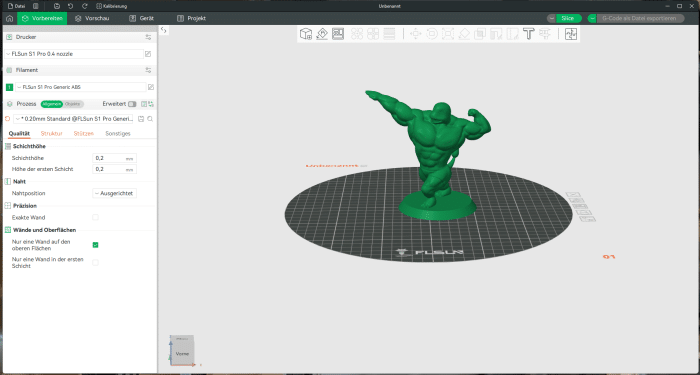Screen dimensions: 700x375
Task: Open the Nahtposition Ausgerichtet dropdown
Action: tap(114, 193)
